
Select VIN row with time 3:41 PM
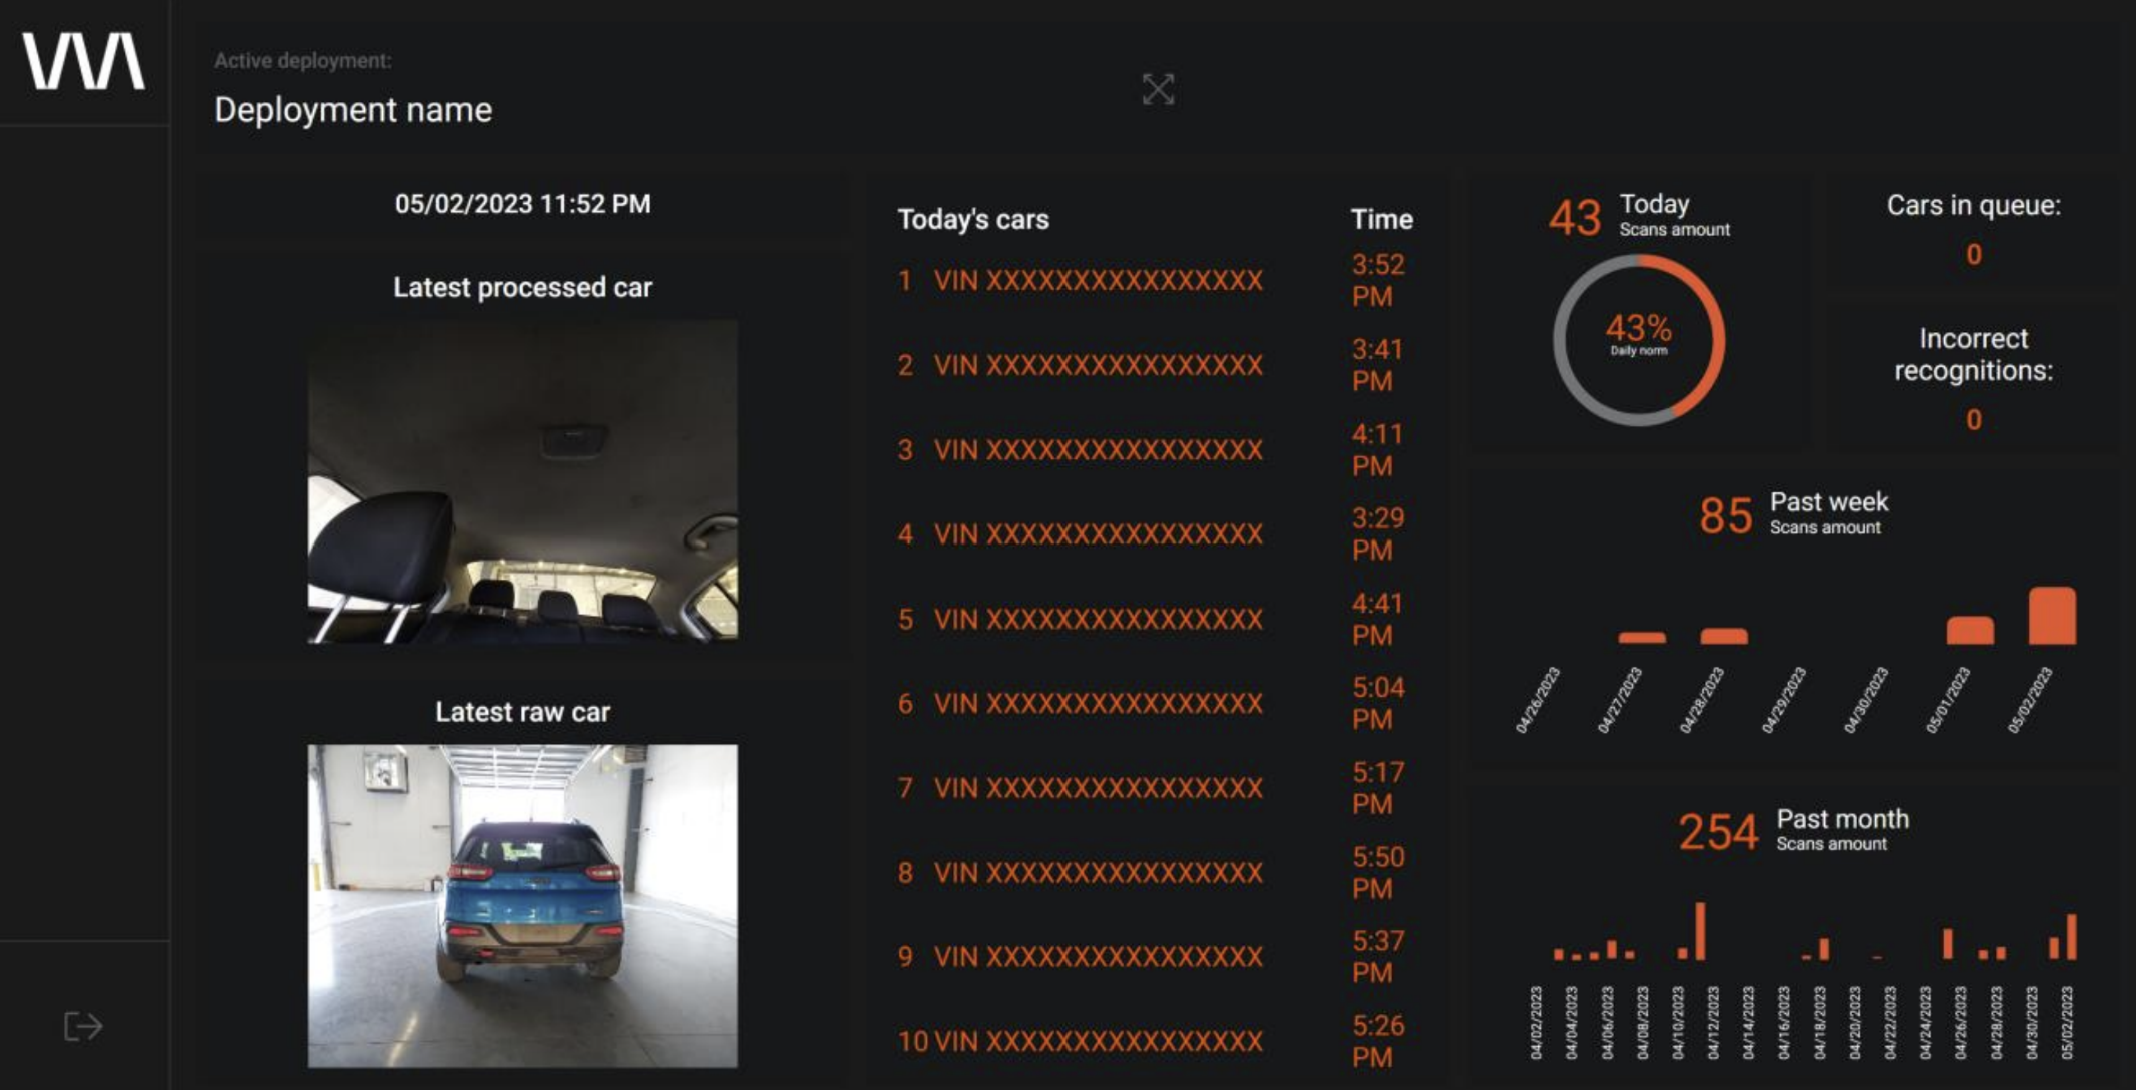coord(1097,366)
